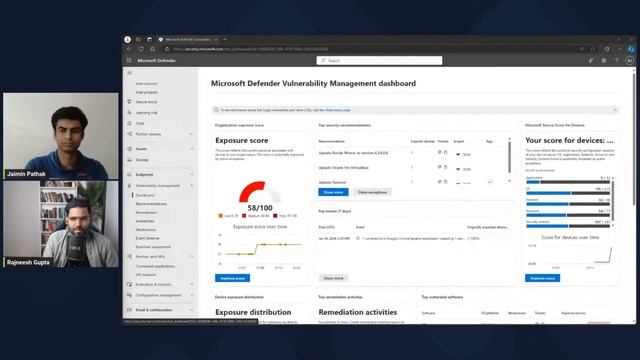Viewport: 640px width, 360px height.
Task: Open the Dashboard item in sidebar
Action: click(x=145, y=195)
